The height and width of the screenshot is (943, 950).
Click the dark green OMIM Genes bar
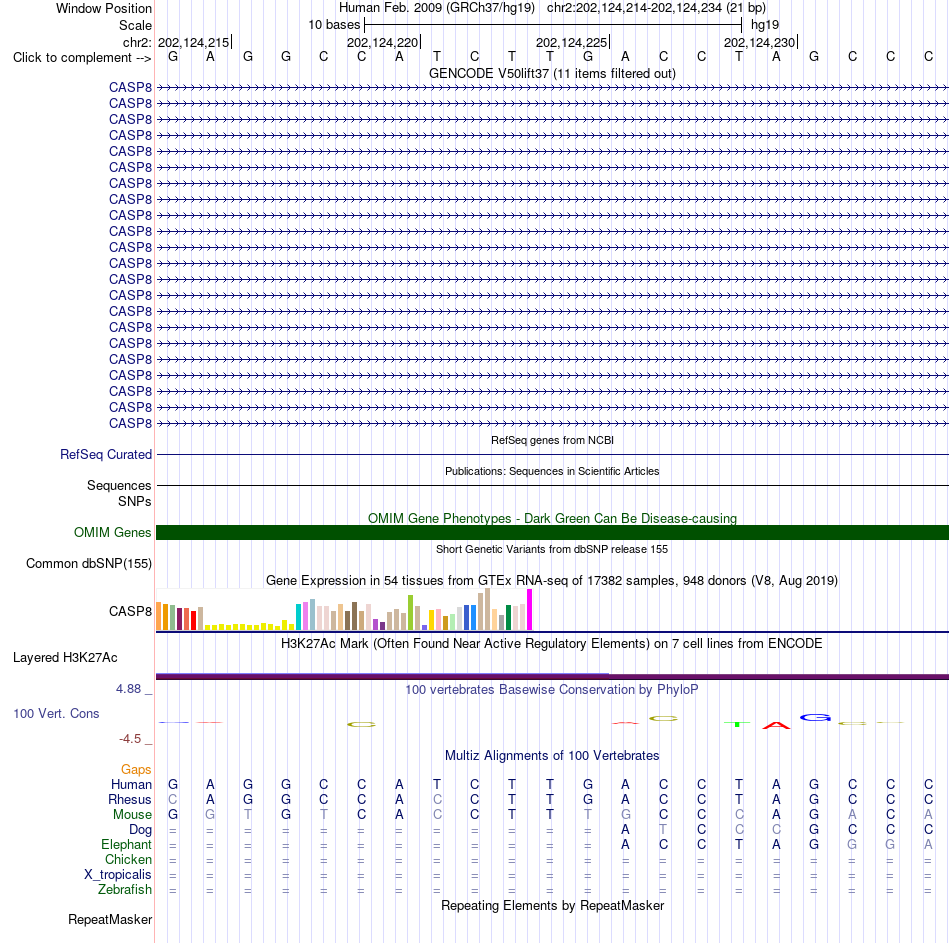552,533
